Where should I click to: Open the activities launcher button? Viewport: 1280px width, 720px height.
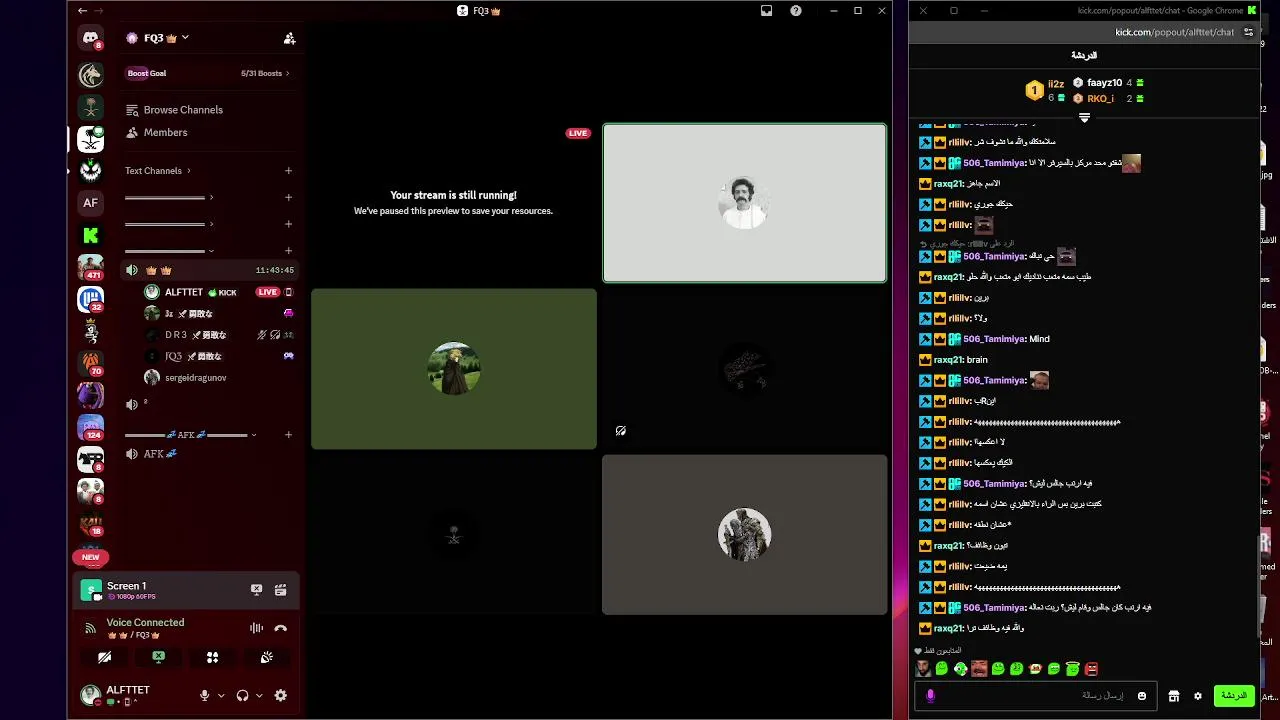[x=212, y=657]
